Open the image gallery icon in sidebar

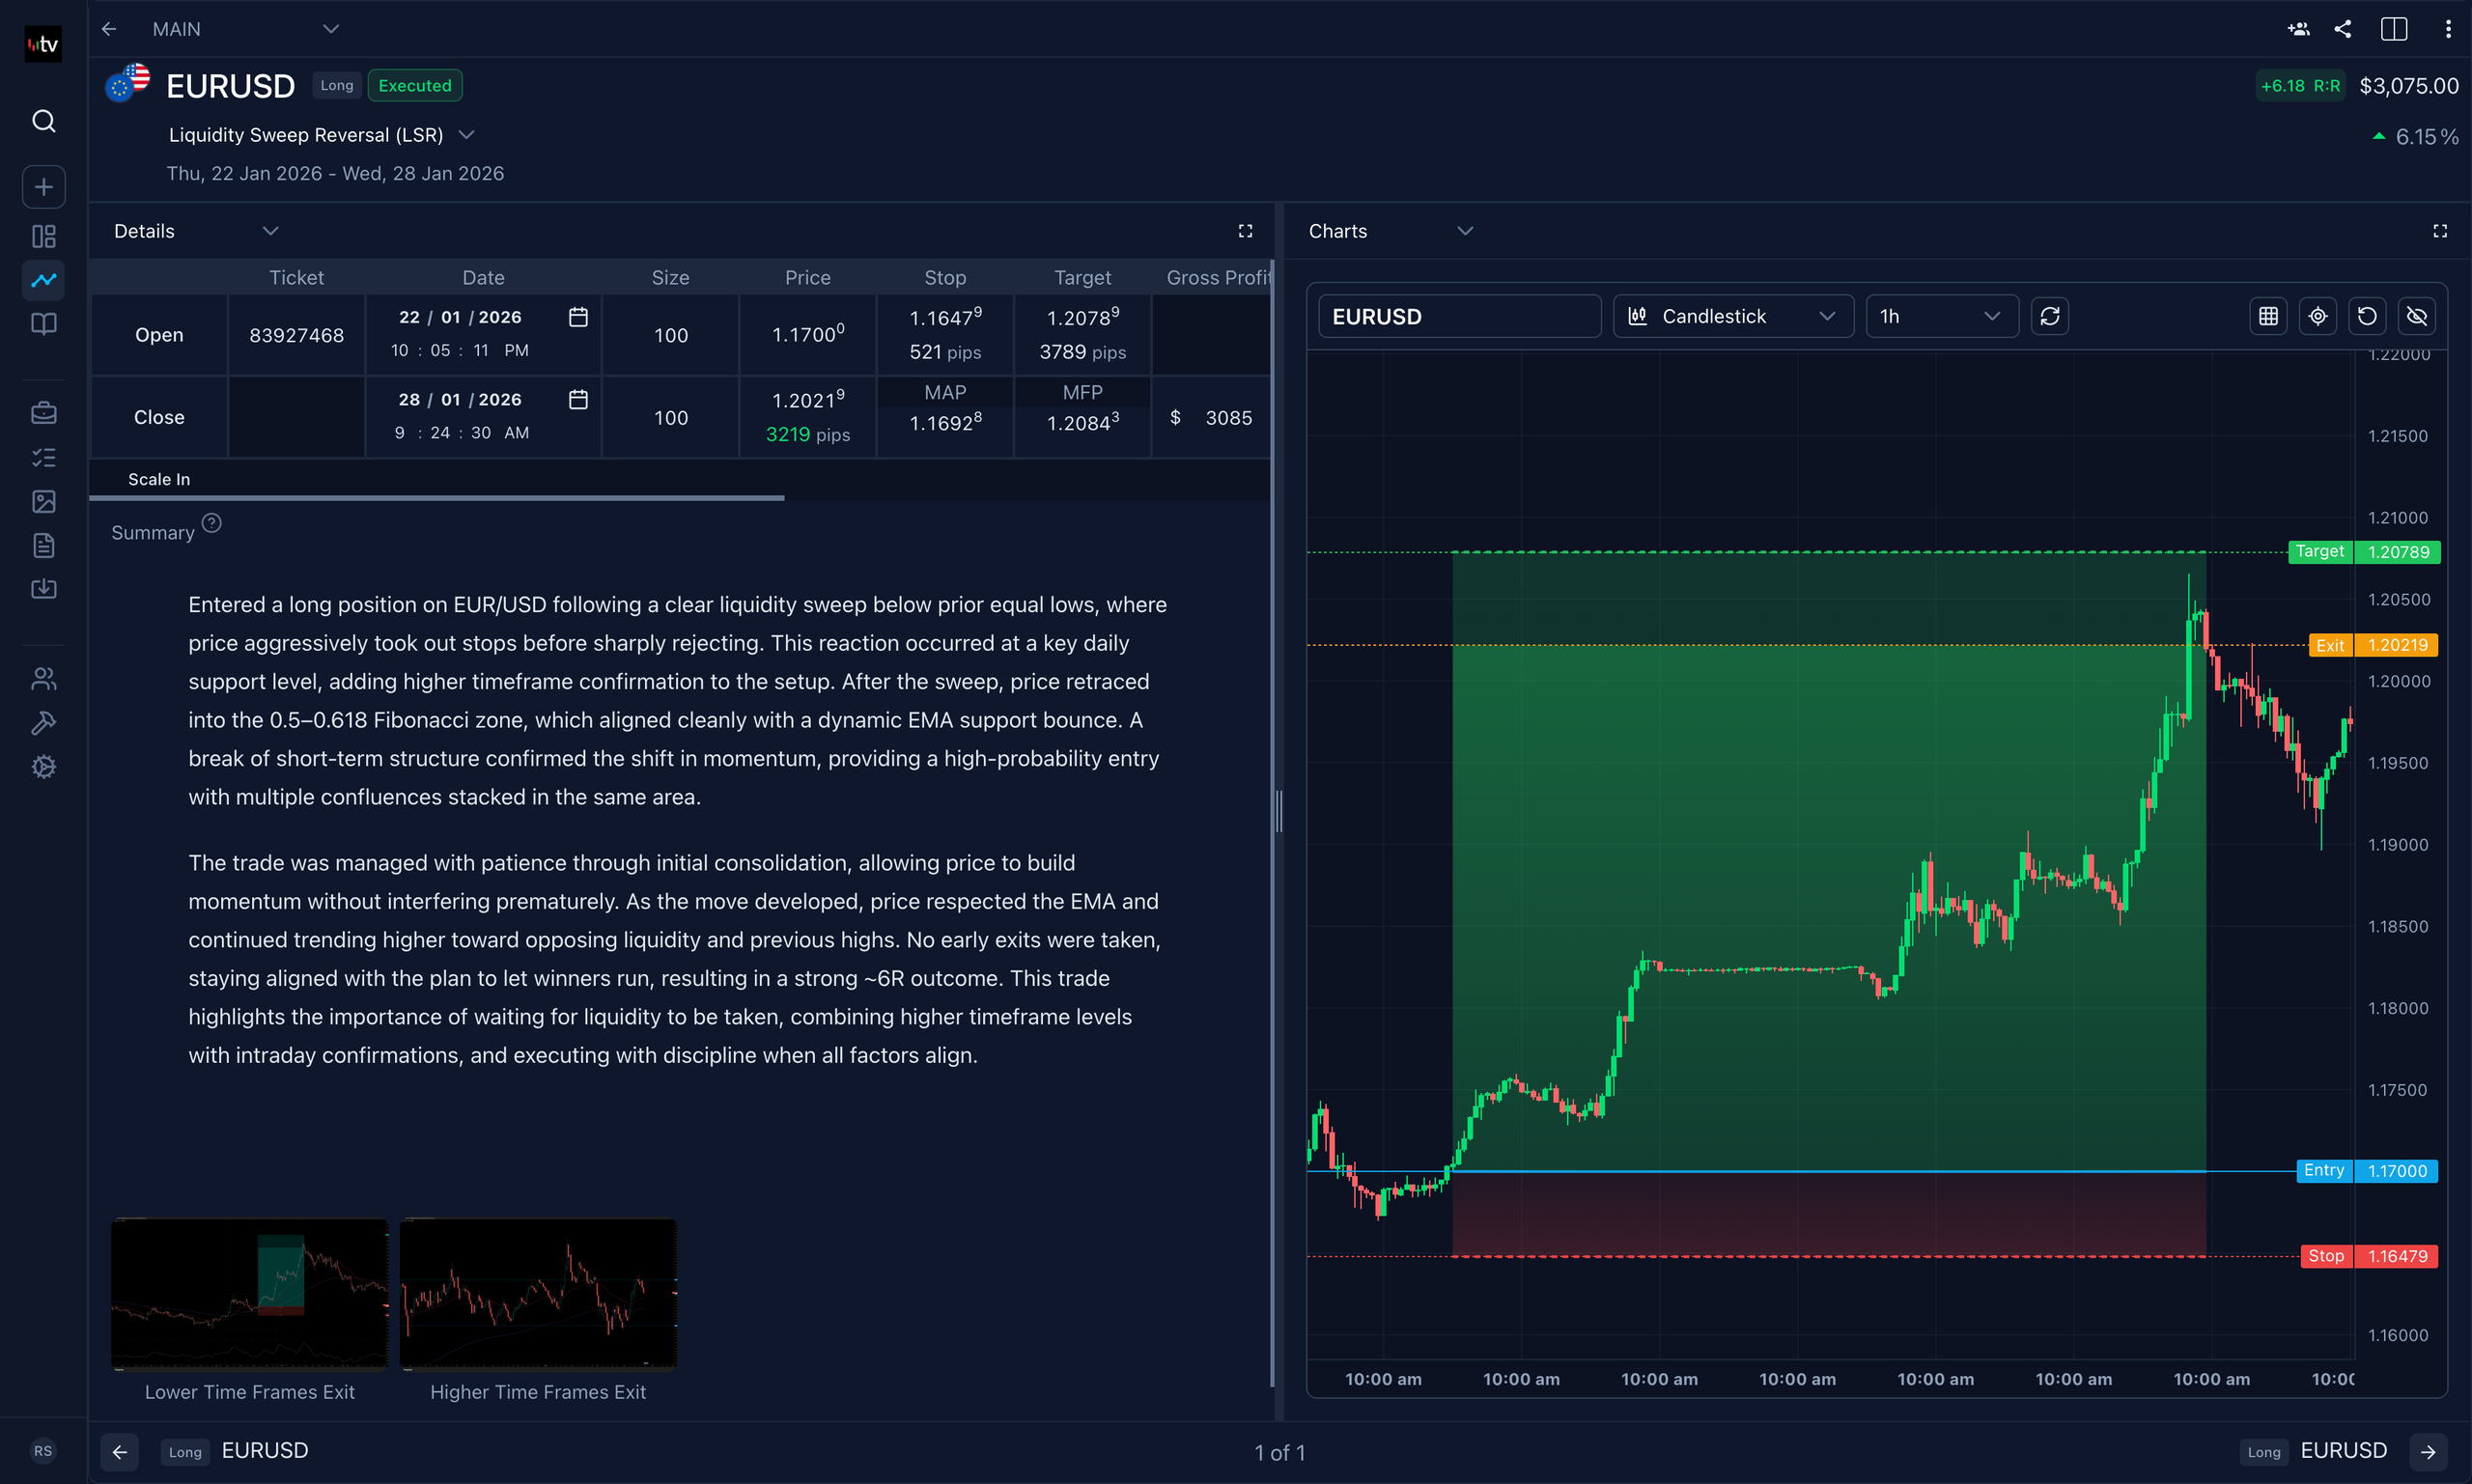(x=43, y=501)
